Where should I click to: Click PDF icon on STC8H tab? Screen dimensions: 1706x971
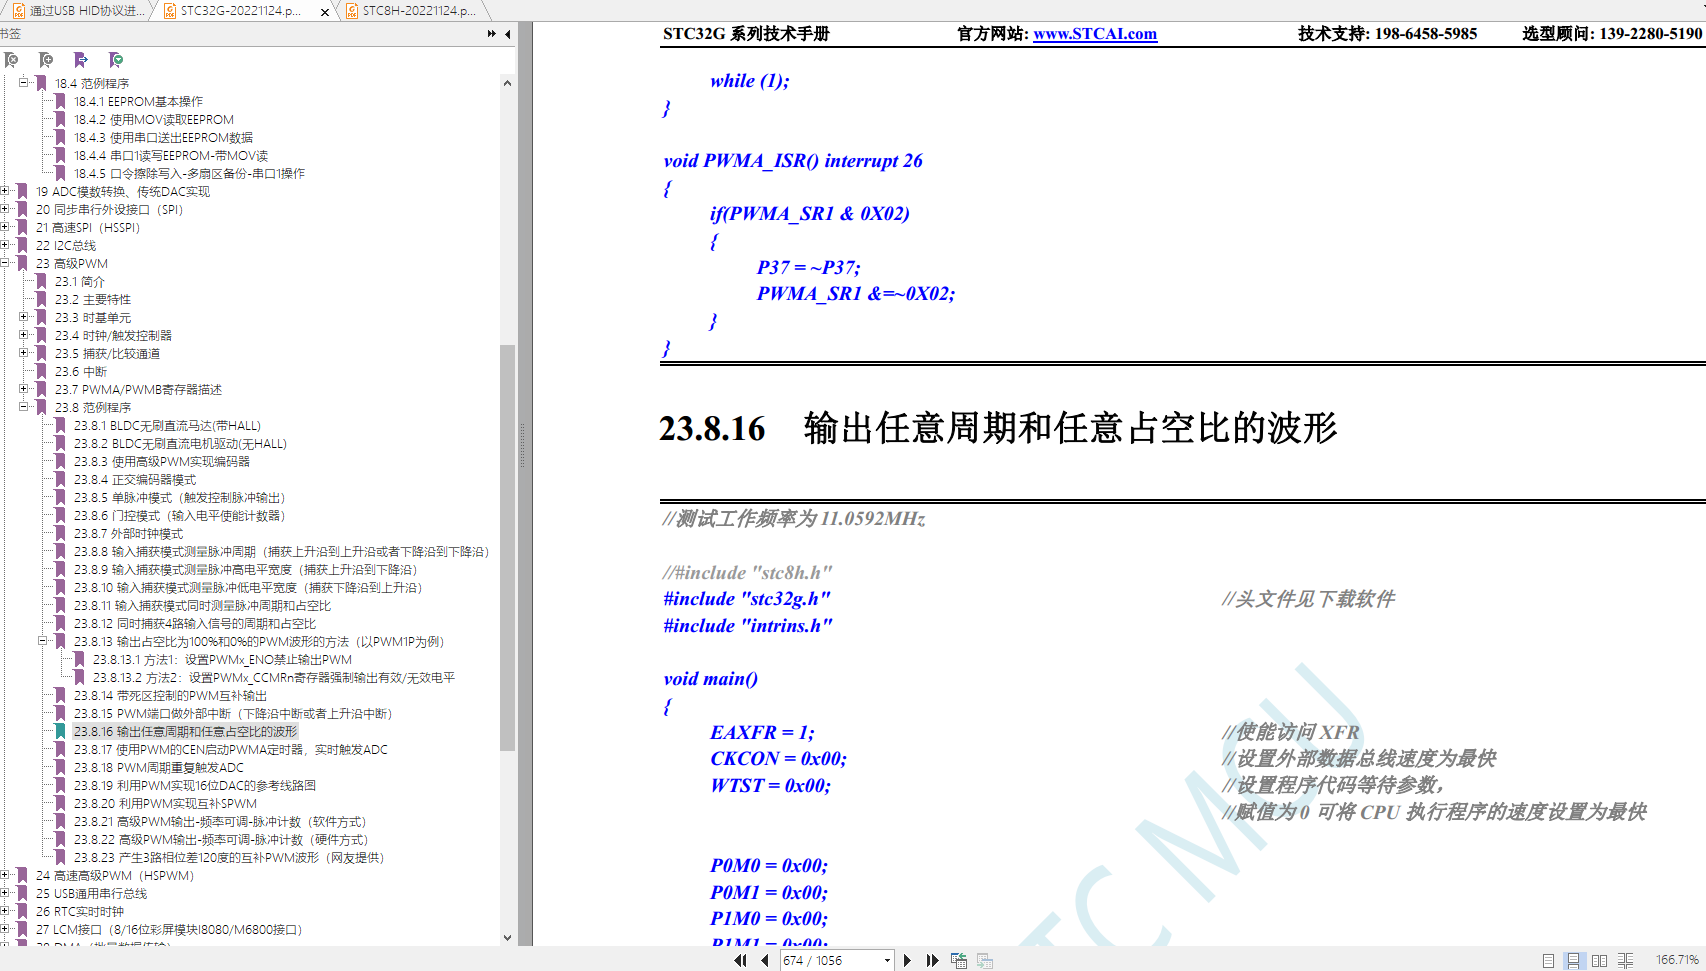coord(352,11)
